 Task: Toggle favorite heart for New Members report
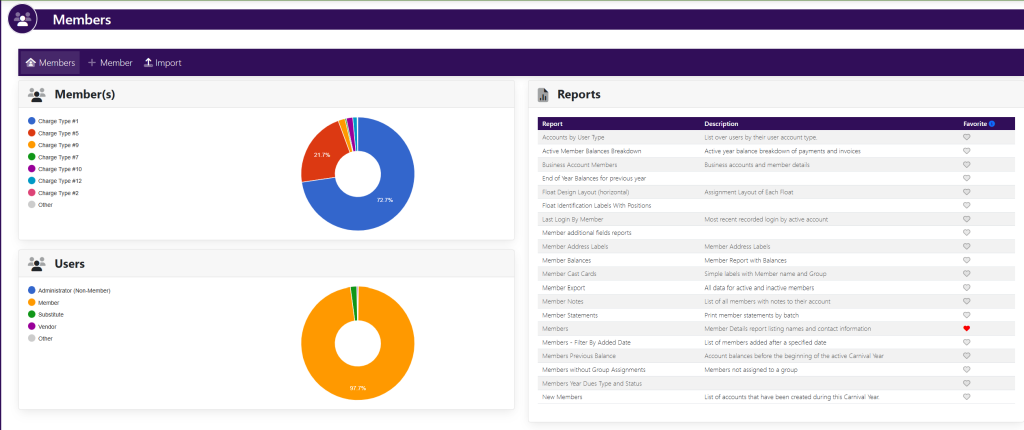(966, 396)
